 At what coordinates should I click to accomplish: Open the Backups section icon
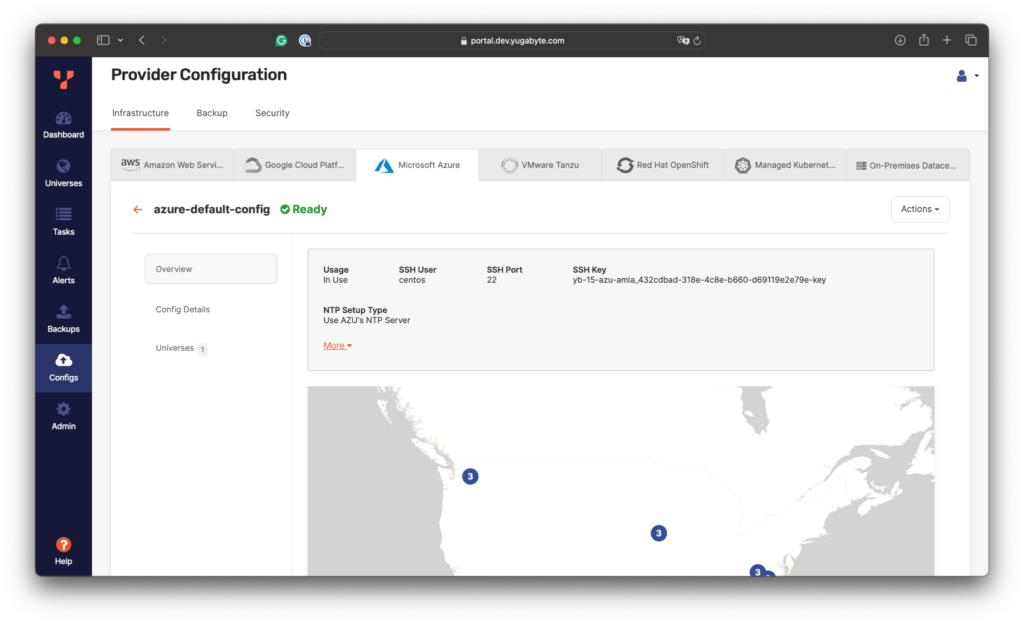(x=63, y=312)
